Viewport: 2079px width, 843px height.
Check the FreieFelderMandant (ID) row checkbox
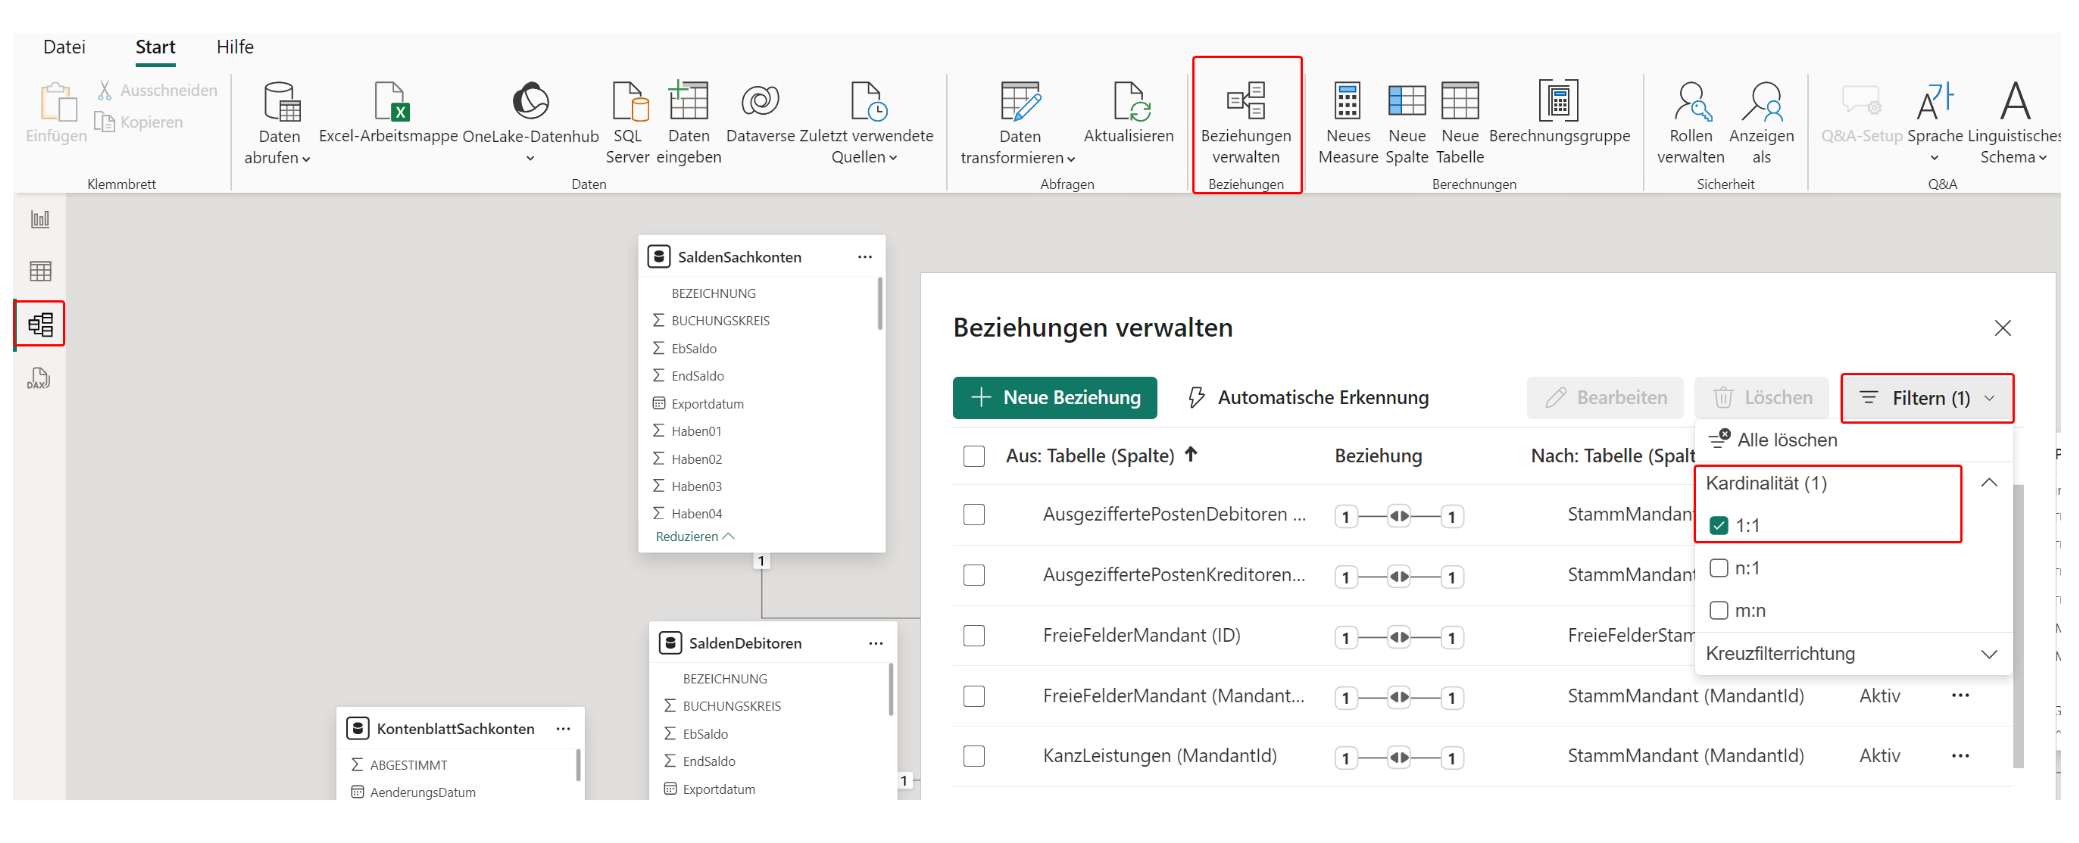point(974,635)
